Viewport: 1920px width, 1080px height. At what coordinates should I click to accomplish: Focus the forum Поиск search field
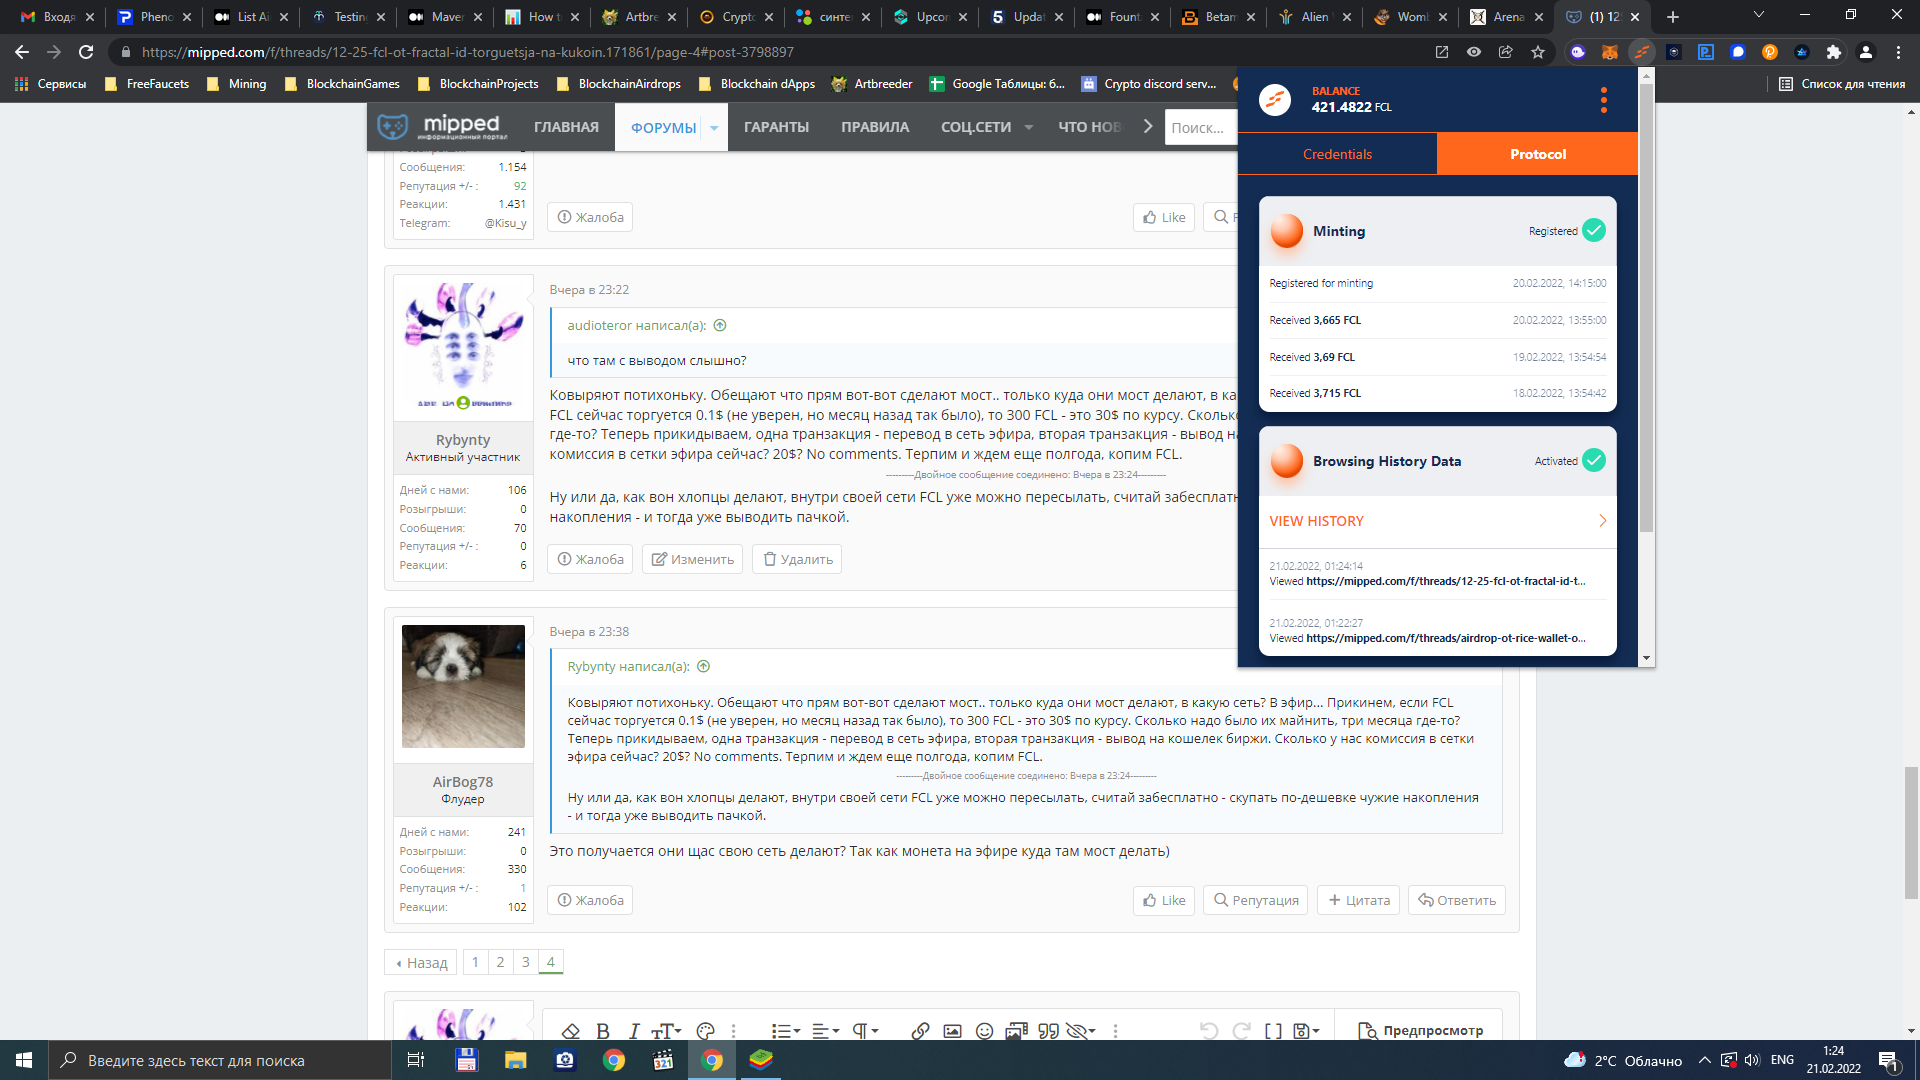point(1201,127)
